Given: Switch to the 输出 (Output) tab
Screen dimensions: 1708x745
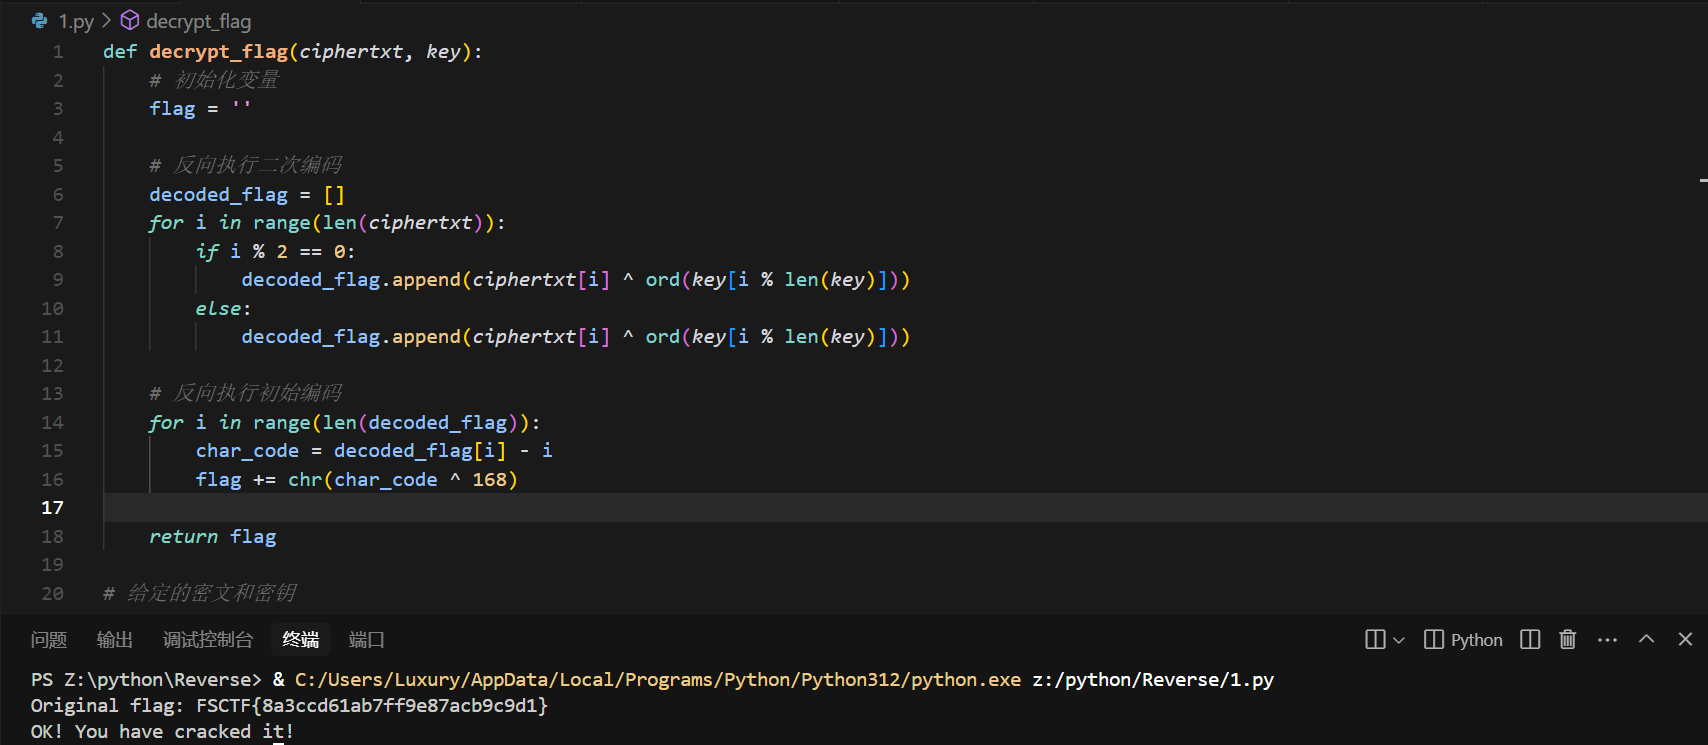Looking at the screenshot, I should tap(115, 640).
